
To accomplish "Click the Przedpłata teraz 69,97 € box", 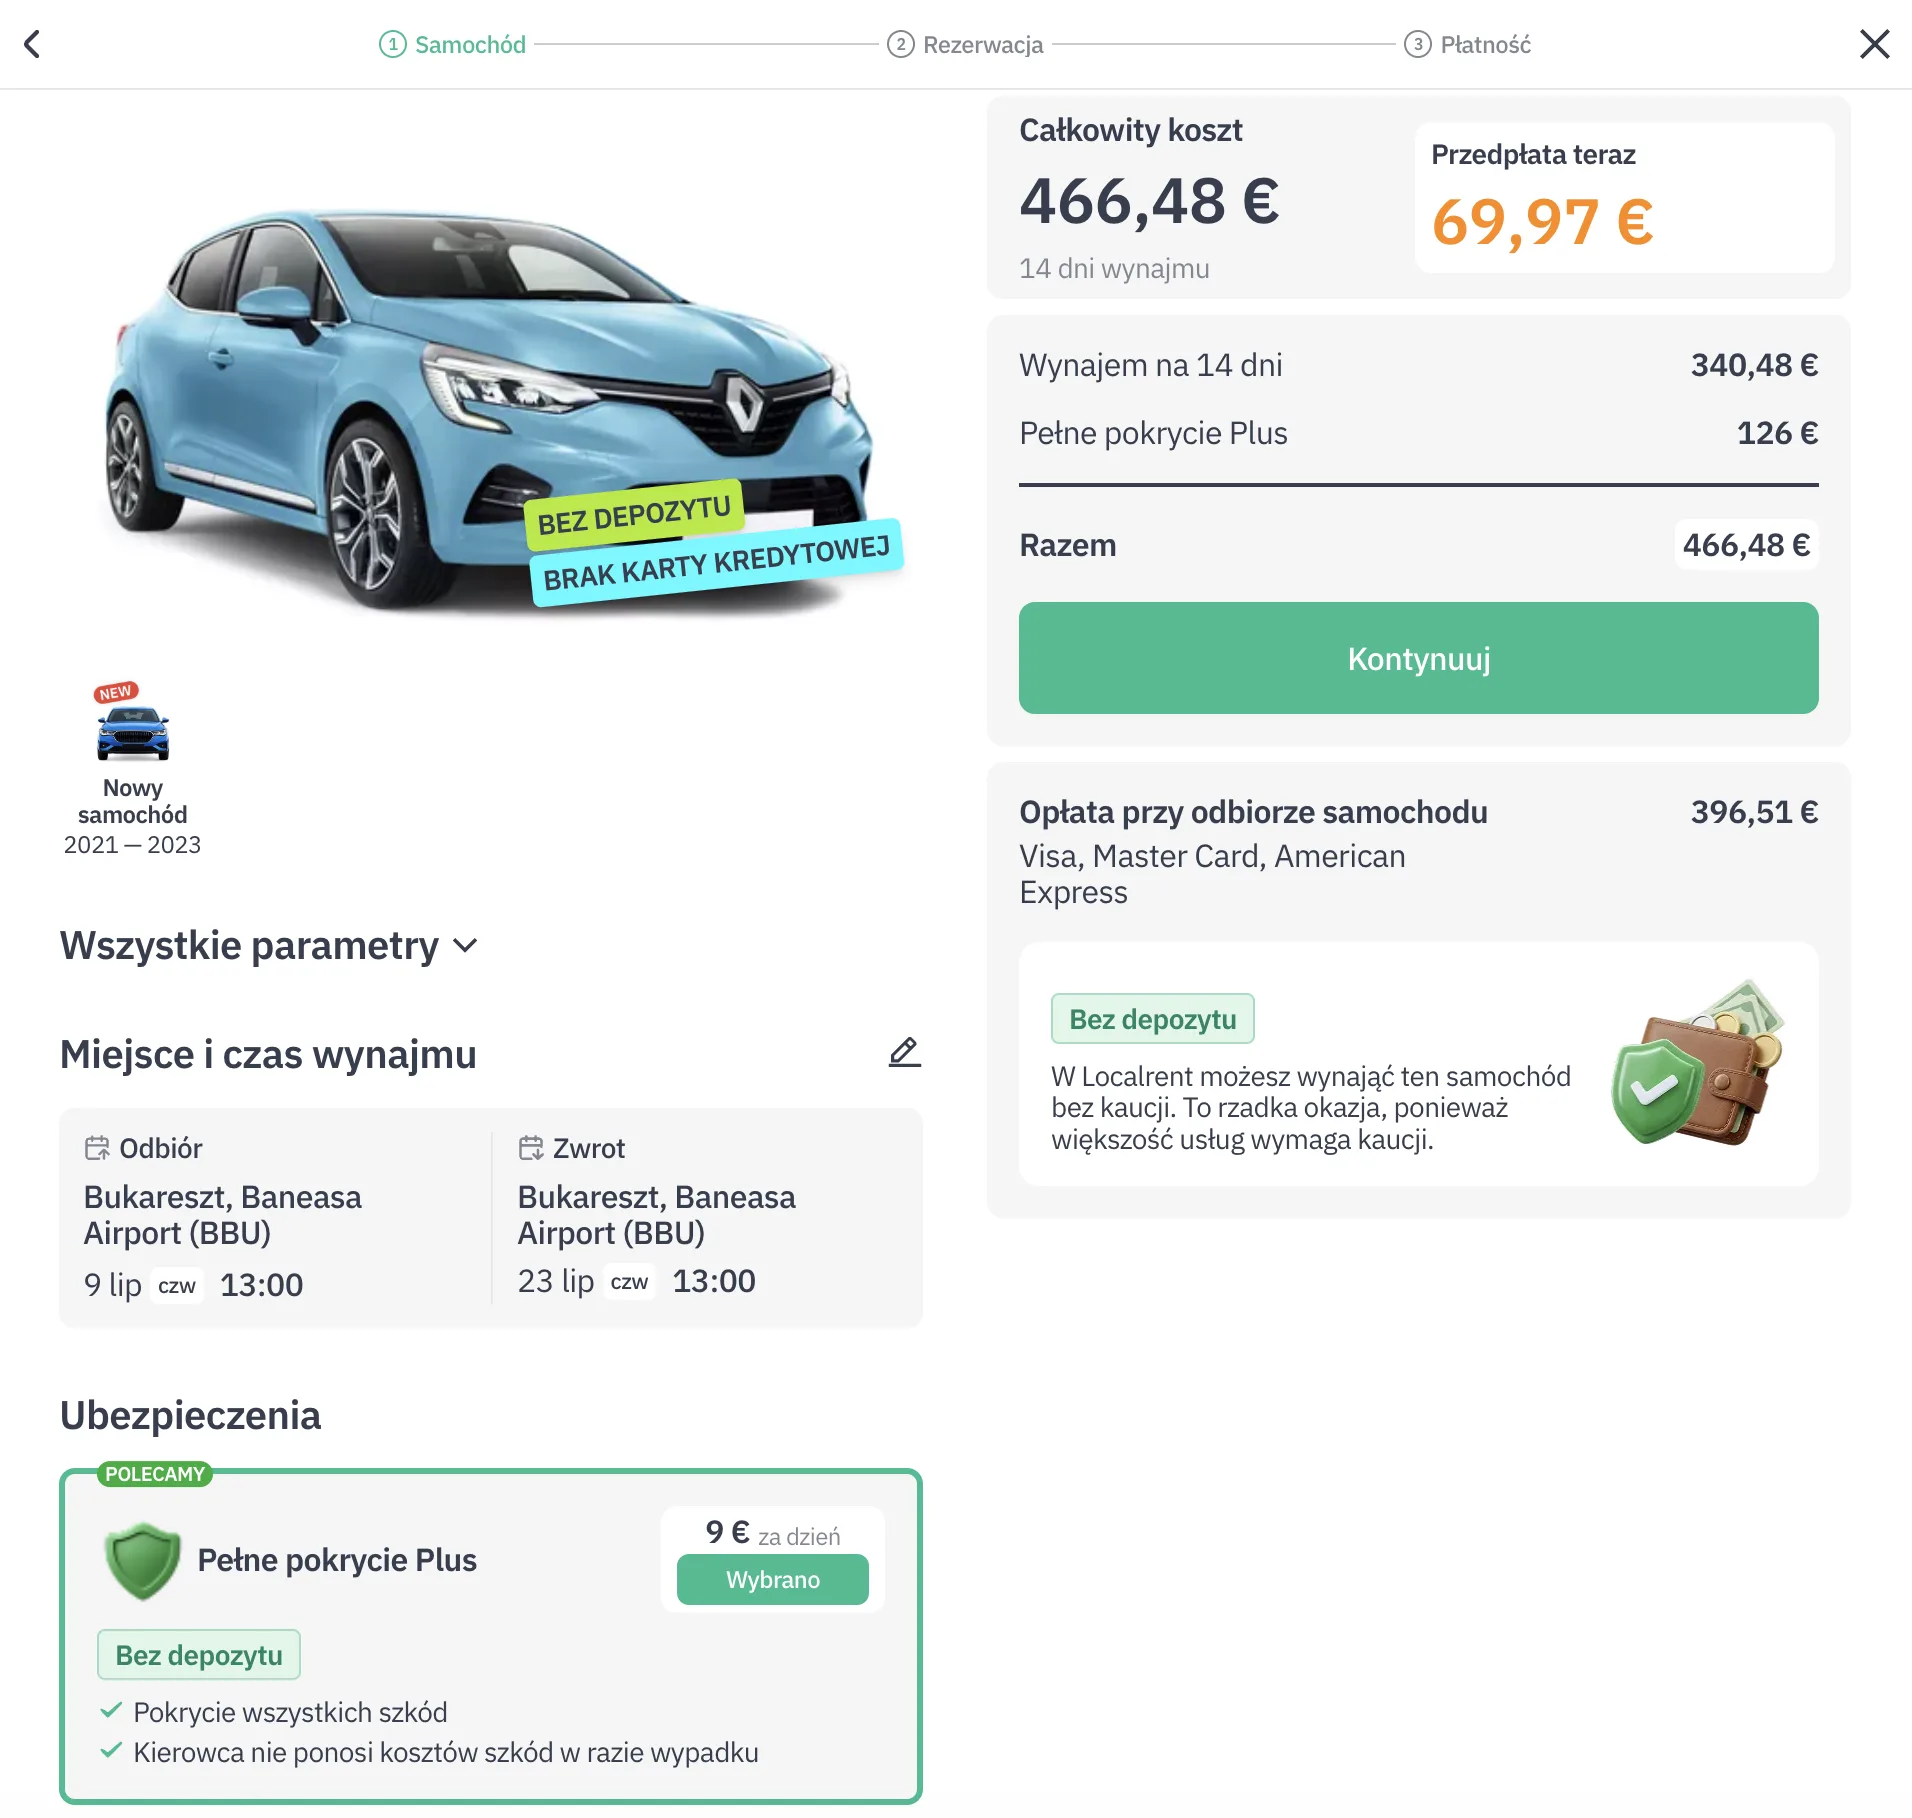I will click(x=1624, y=197).
